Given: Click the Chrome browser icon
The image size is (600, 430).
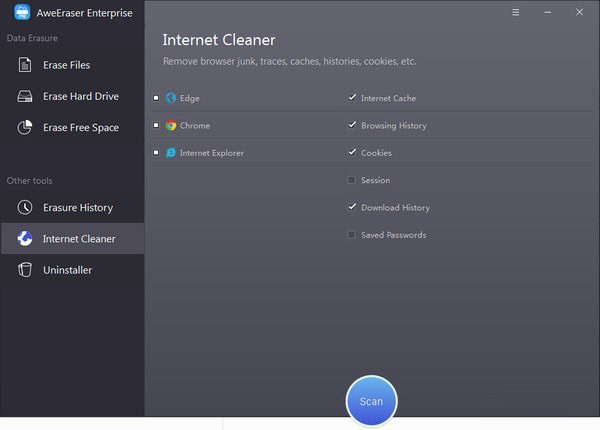Looking at the screenshot, I should point(171,126).
